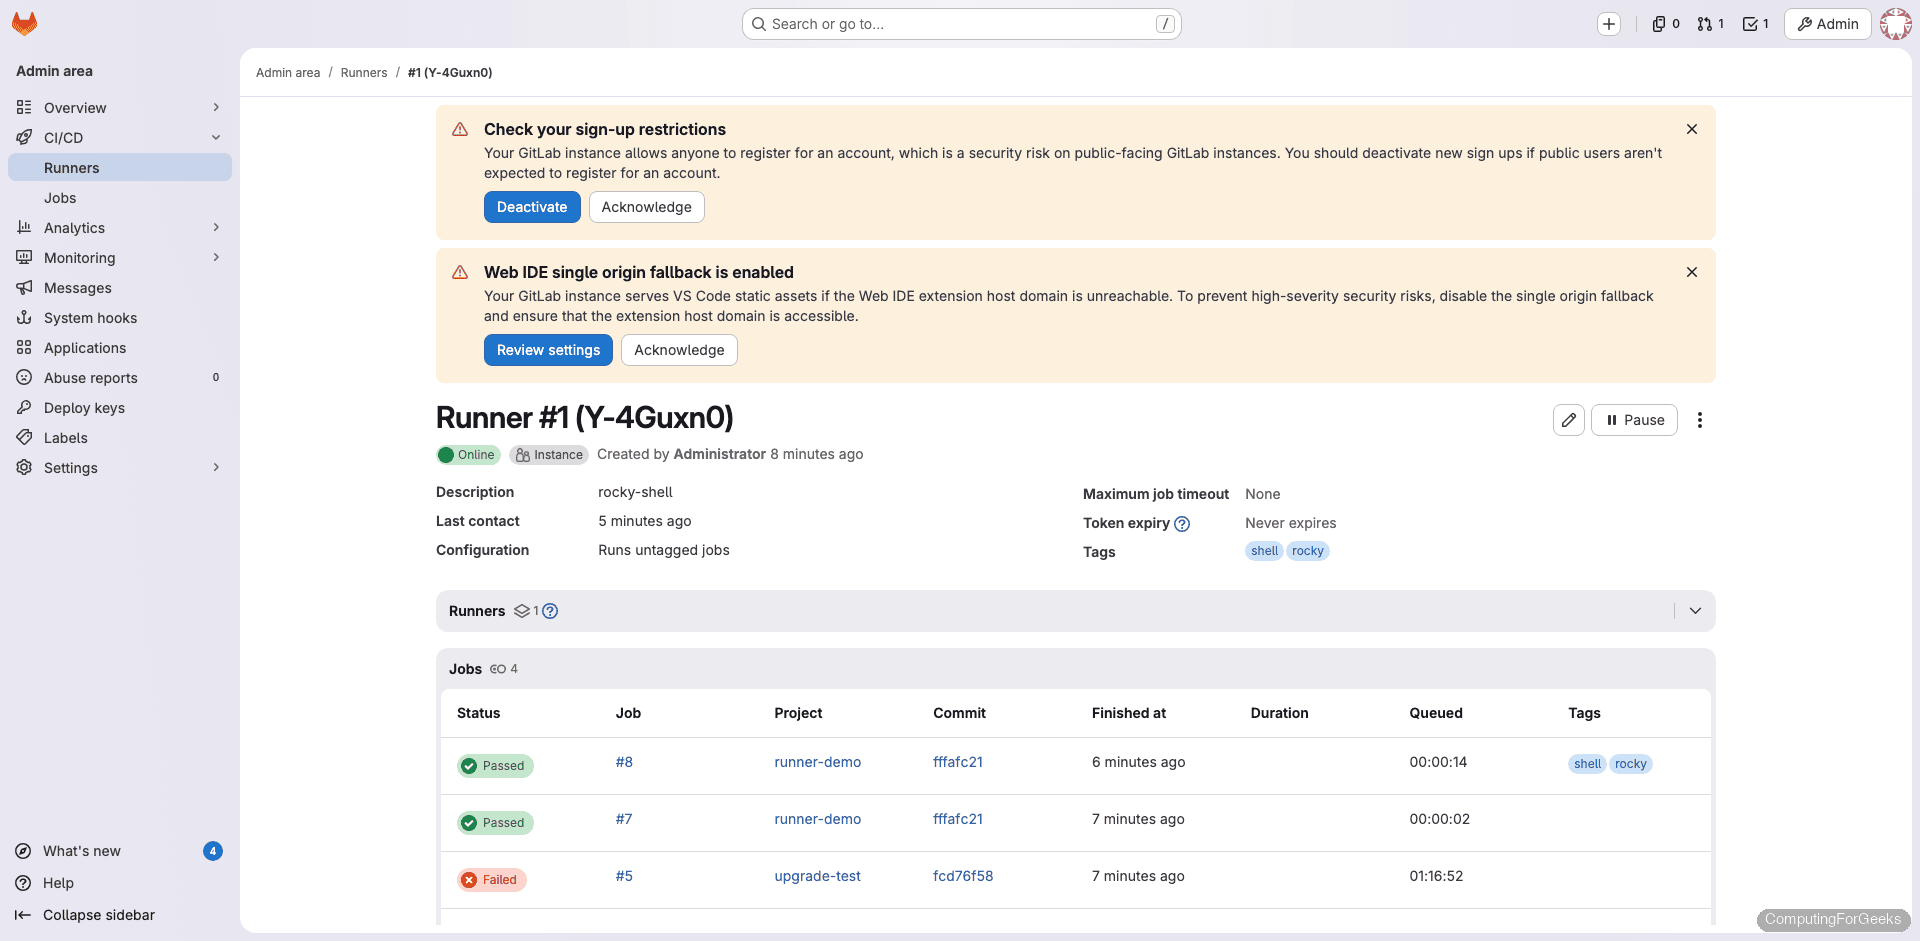
Task: Open the runner-demo project link
Action: click(817, 762)
